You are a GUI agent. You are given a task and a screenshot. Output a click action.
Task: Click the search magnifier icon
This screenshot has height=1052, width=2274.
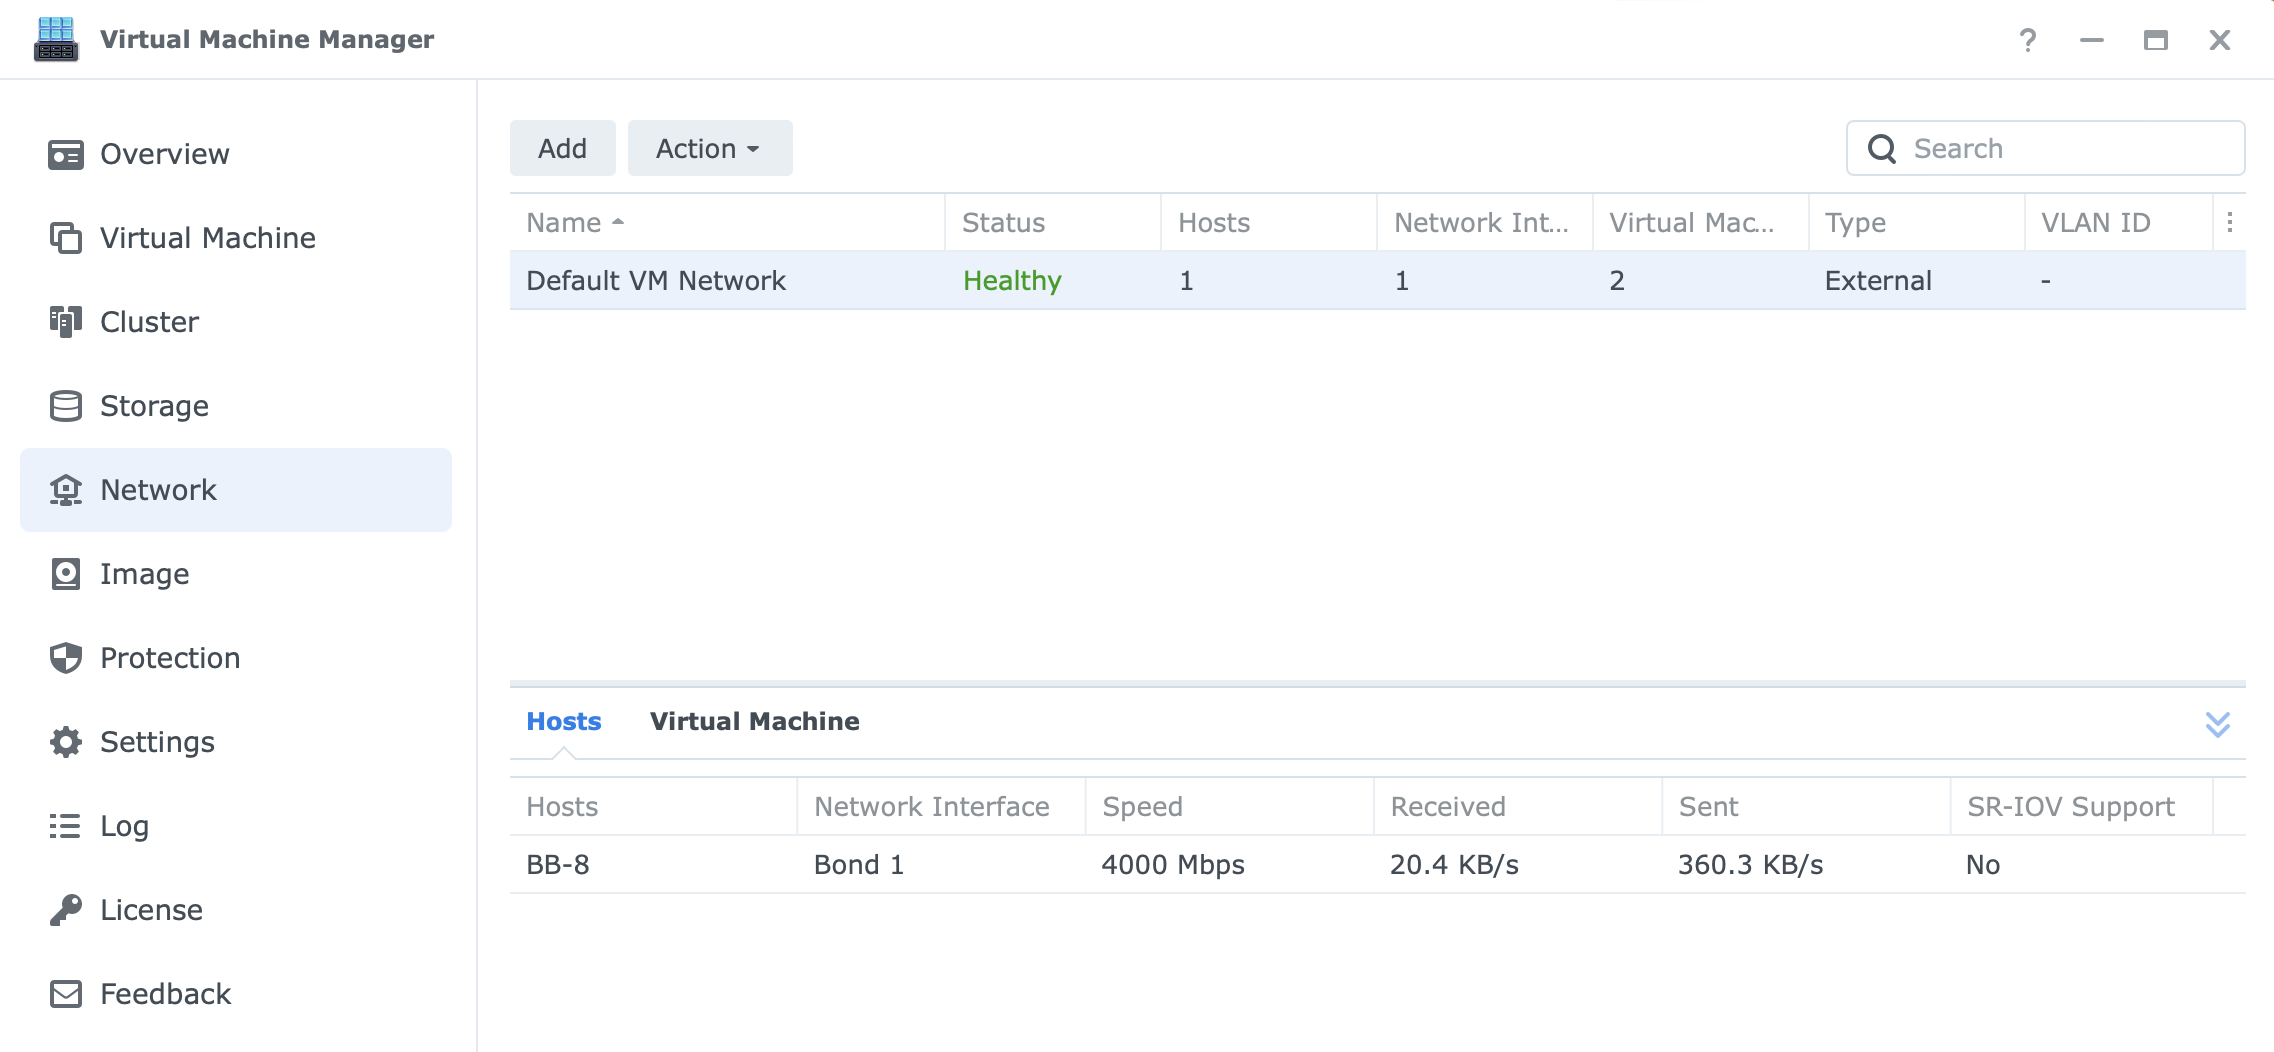(x=1882, y=149)
